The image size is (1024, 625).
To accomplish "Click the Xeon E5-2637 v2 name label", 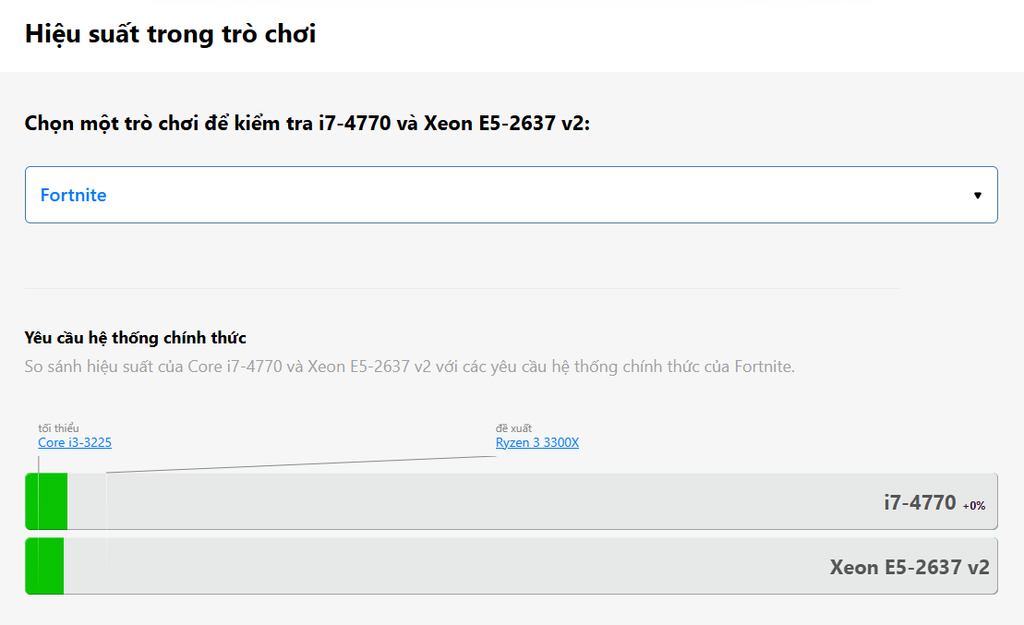I will click(x=910, y=567).
